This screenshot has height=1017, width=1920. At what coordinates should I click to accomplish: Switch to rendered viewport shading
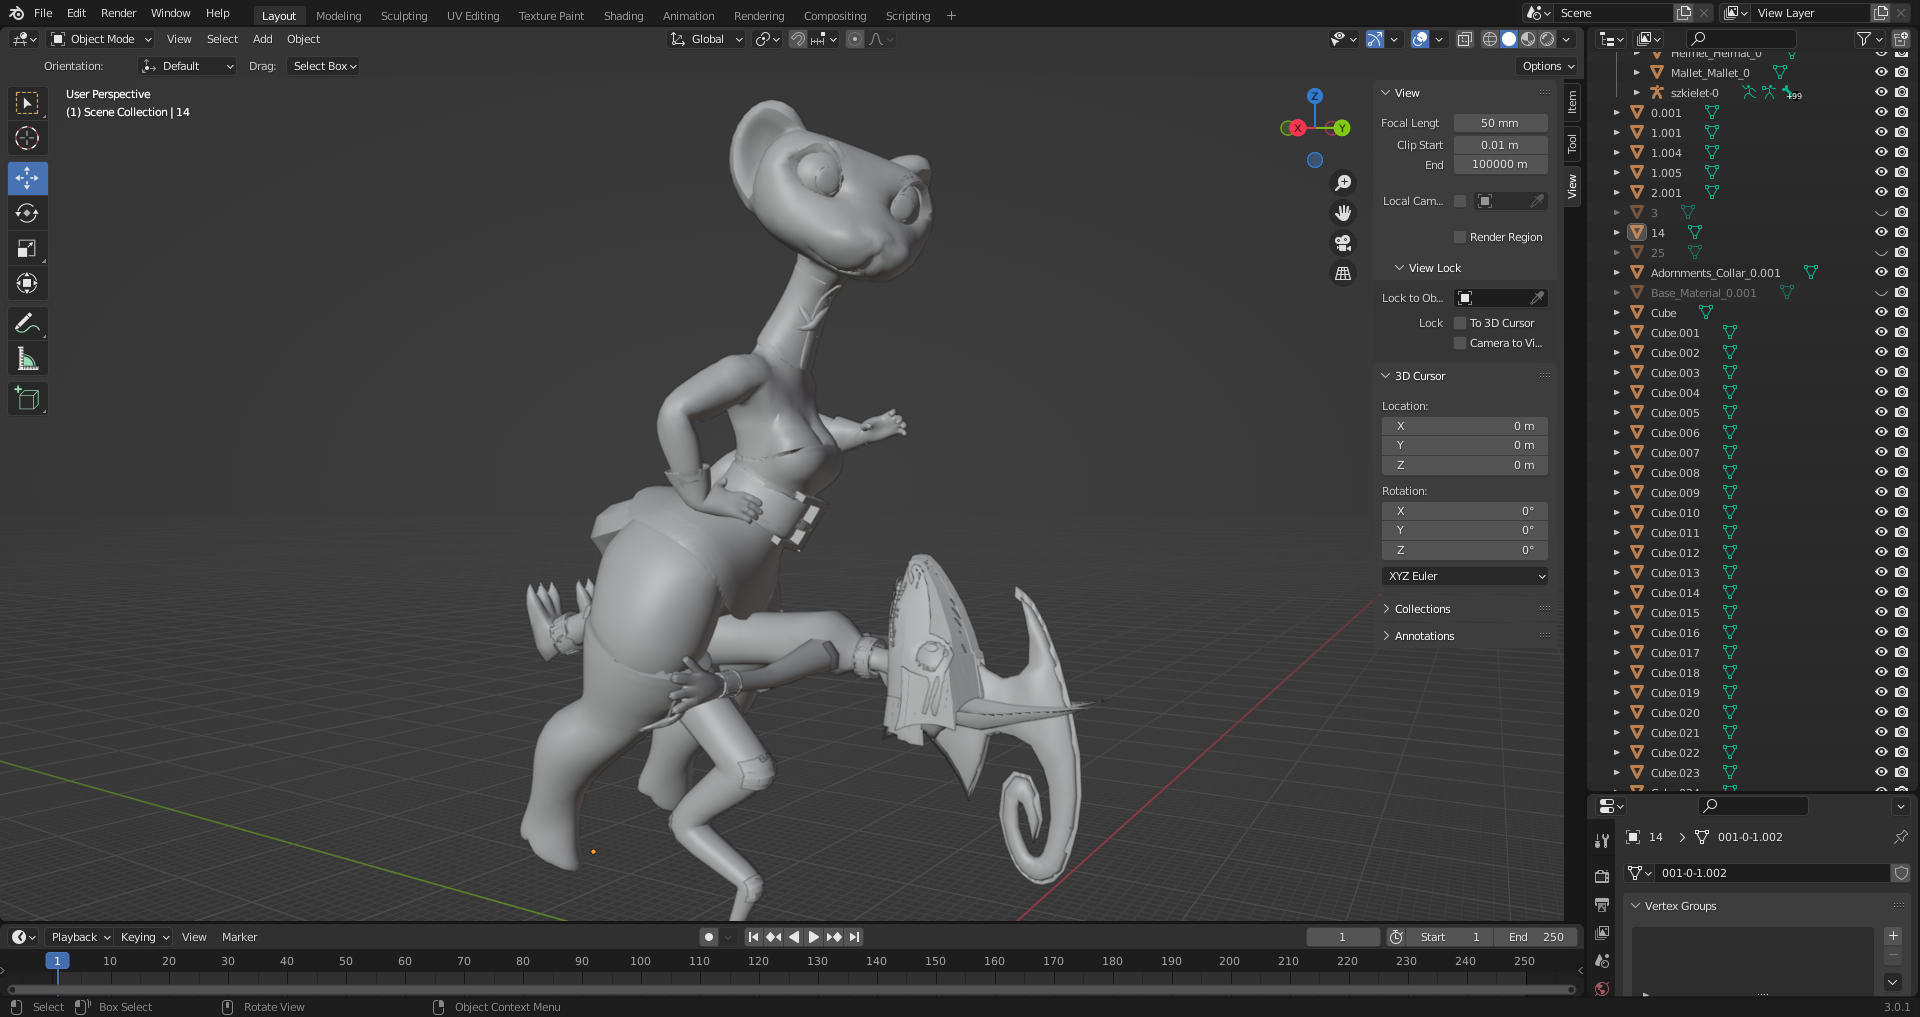1547,39
